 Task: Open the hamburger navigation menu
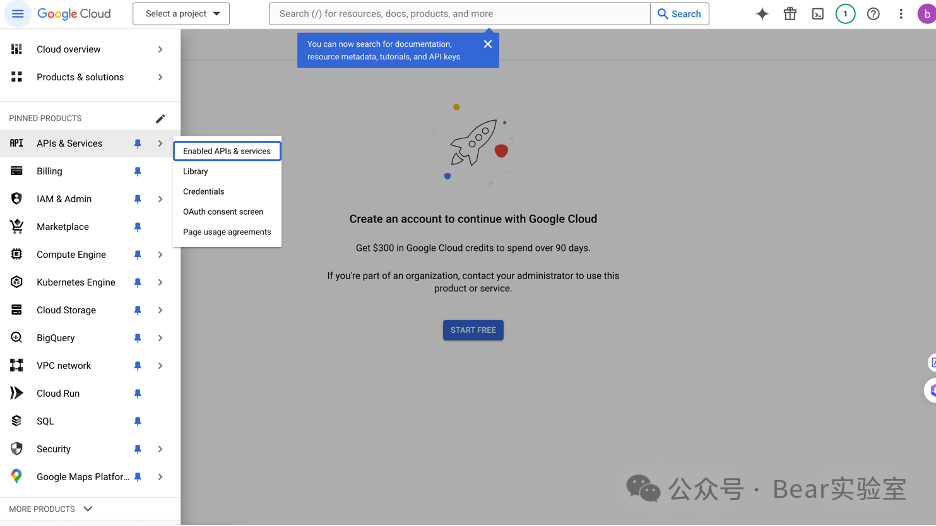pyautogui.click(x=17, y=14)
